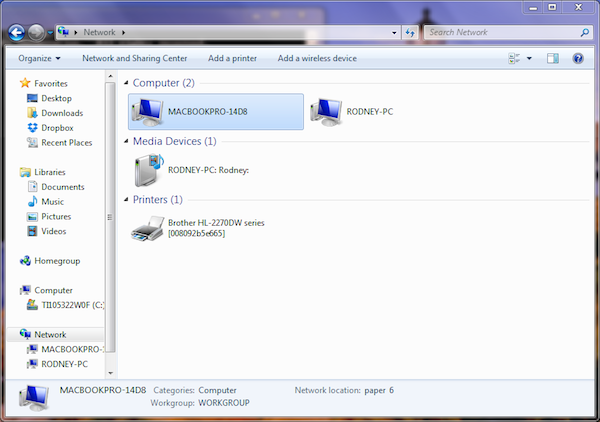Expand the chevron after Network breadcrumb
600x422 pixels.
(x=124, y=33)
